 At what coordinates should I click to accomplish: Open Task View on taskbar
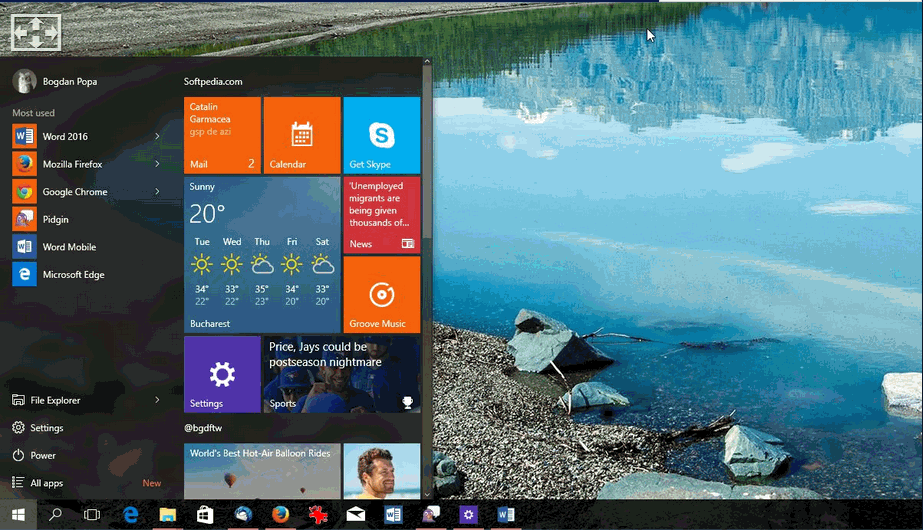[92, 515]
